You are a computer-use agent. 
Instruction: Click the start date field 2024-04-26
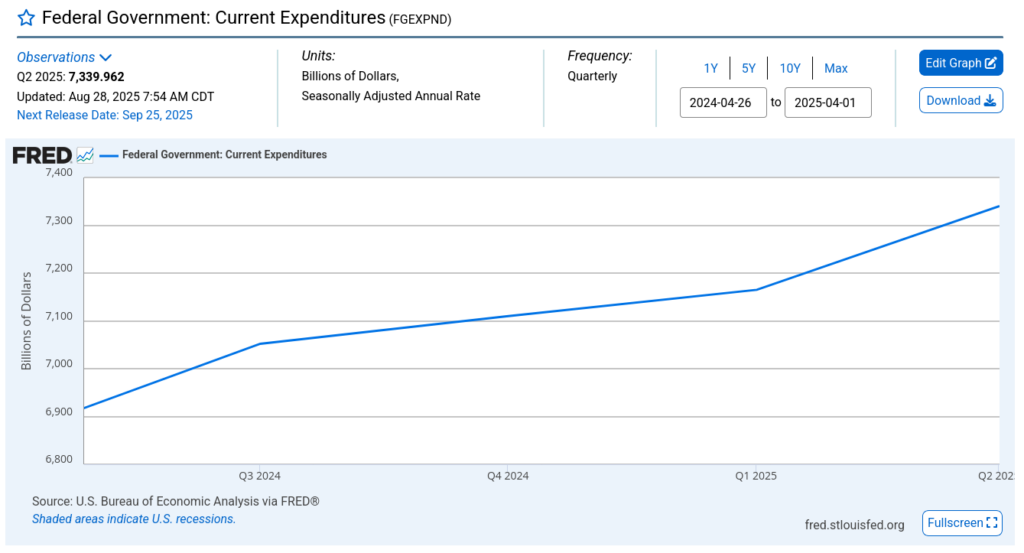723,102
